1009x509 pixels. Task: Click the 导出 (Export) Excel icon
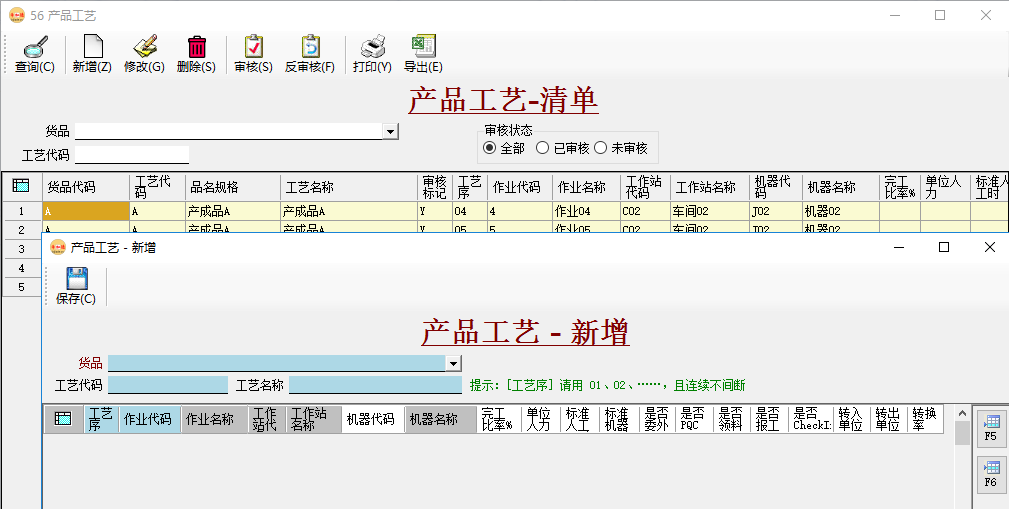pos(423,47)
